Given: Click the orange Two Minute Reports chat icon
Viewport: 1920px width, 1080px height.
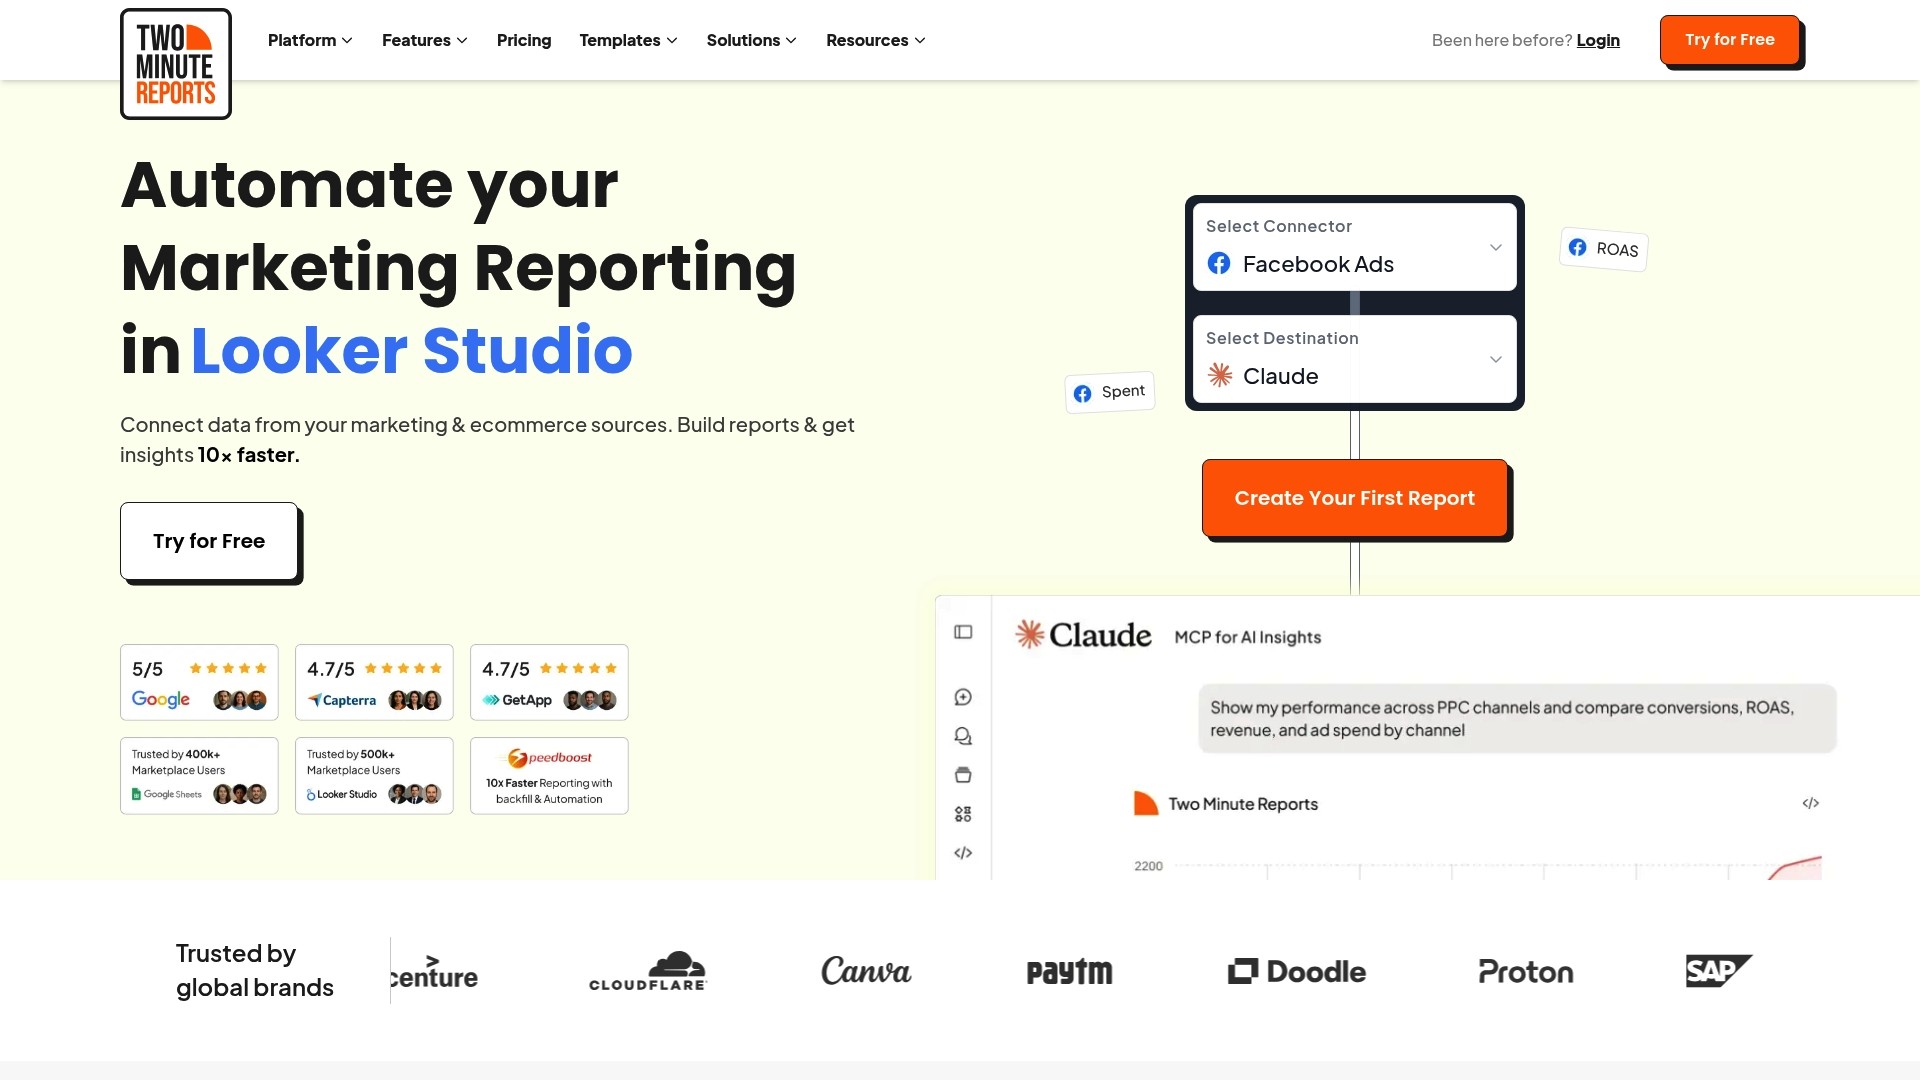Looking at the screenshot, I should pos(1146,803).
